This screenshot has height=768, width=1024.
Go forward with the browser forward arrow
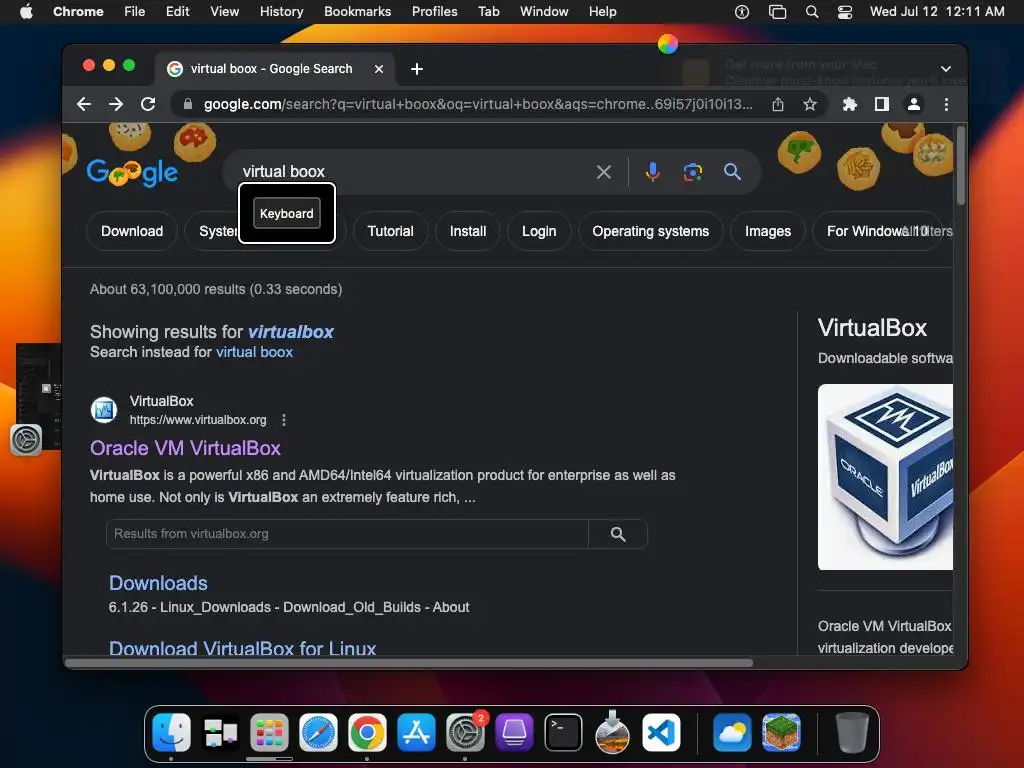click(116, 104)
